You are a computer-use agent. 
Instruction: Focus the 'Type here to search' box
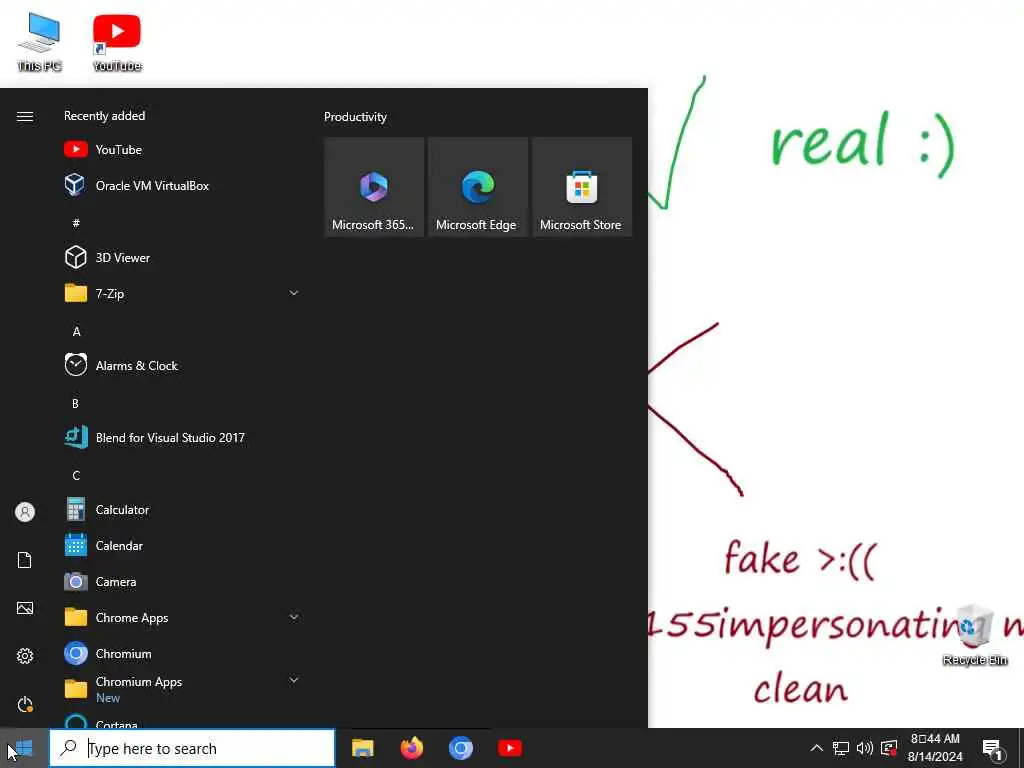click(193, 748)
